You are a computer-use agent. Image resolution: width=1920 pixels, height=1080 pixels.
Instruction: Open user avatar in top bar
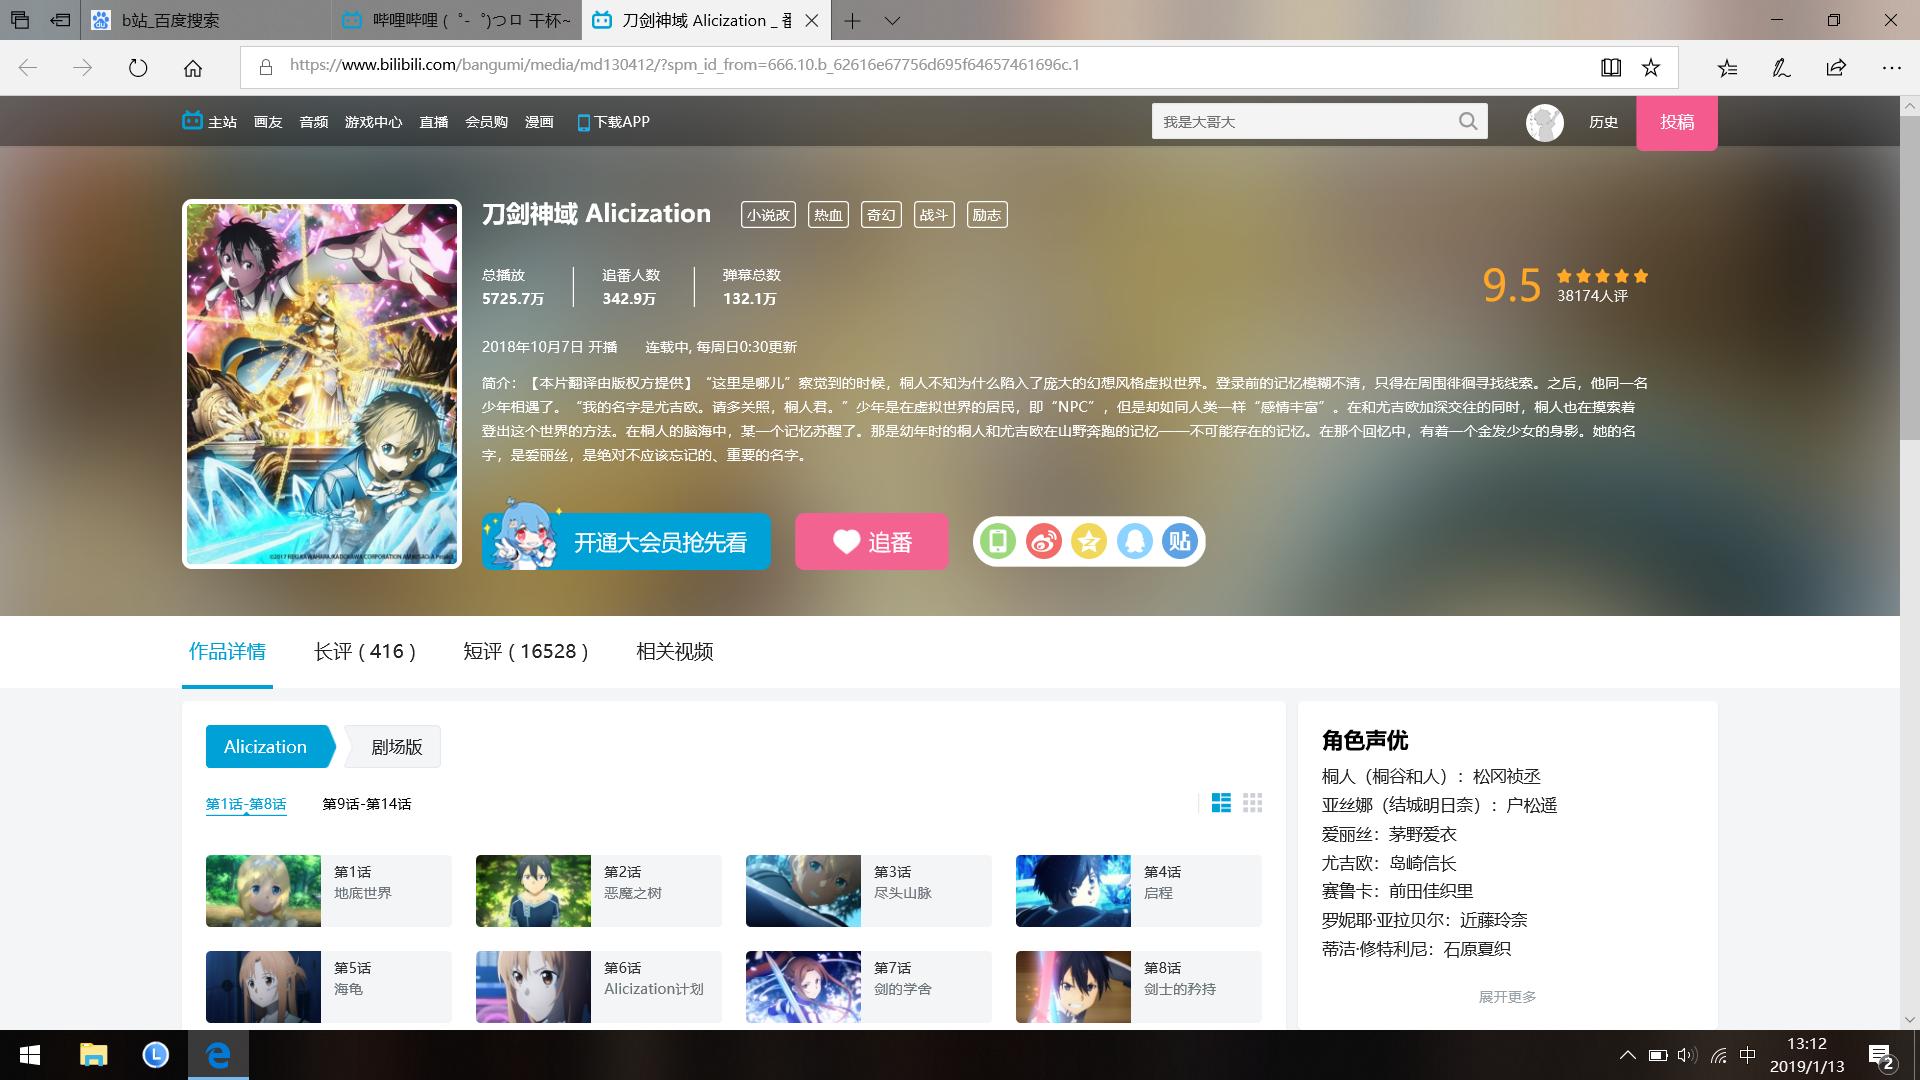tap(1544, 121)
